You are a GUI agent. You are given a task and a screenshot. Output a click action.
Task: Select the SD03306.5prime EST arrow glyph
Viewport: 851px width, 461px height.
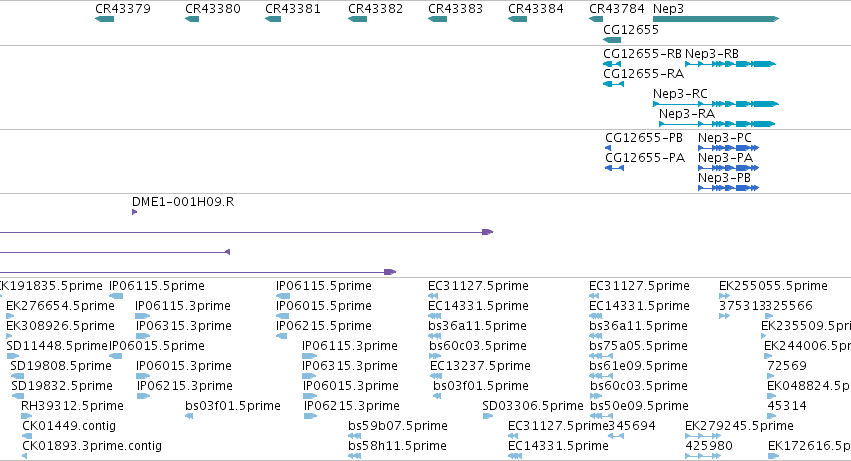[487, 416]
